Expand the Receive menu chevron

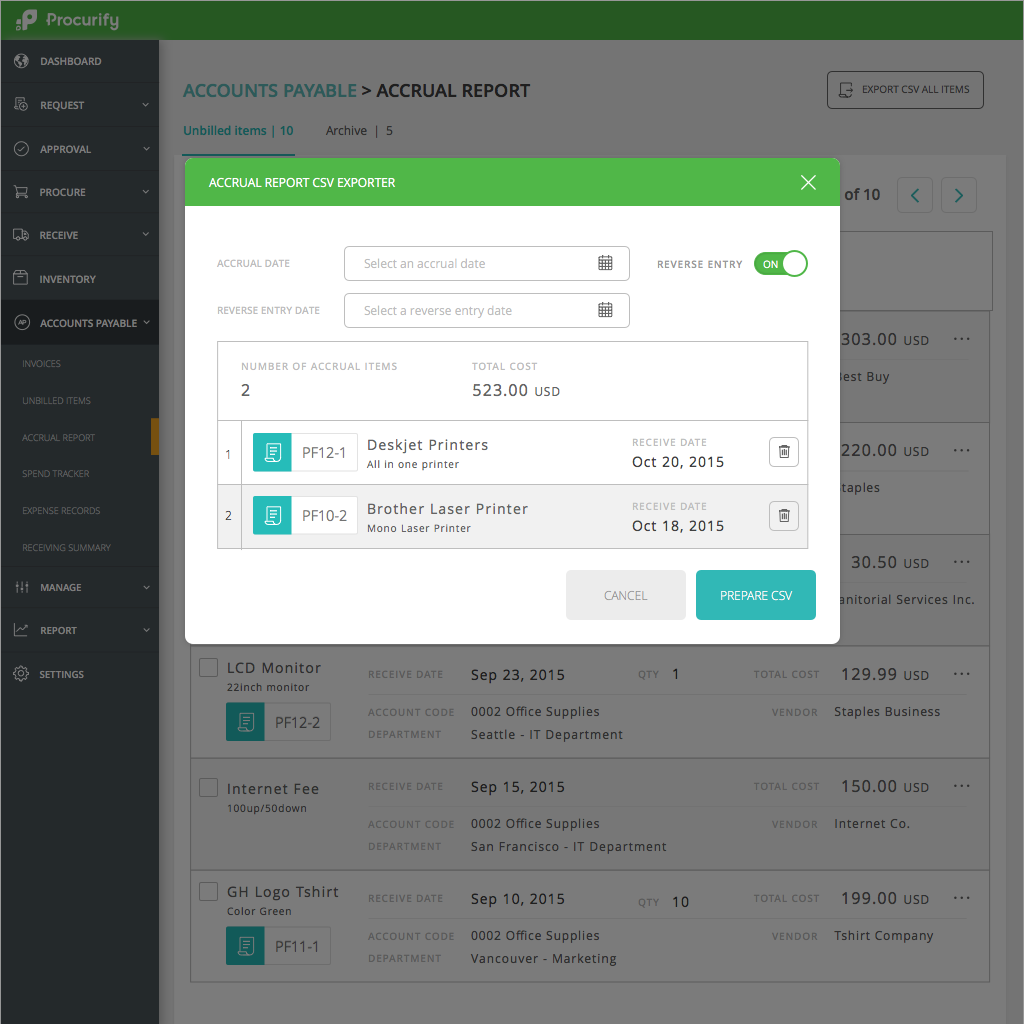[x=146, y=234]
